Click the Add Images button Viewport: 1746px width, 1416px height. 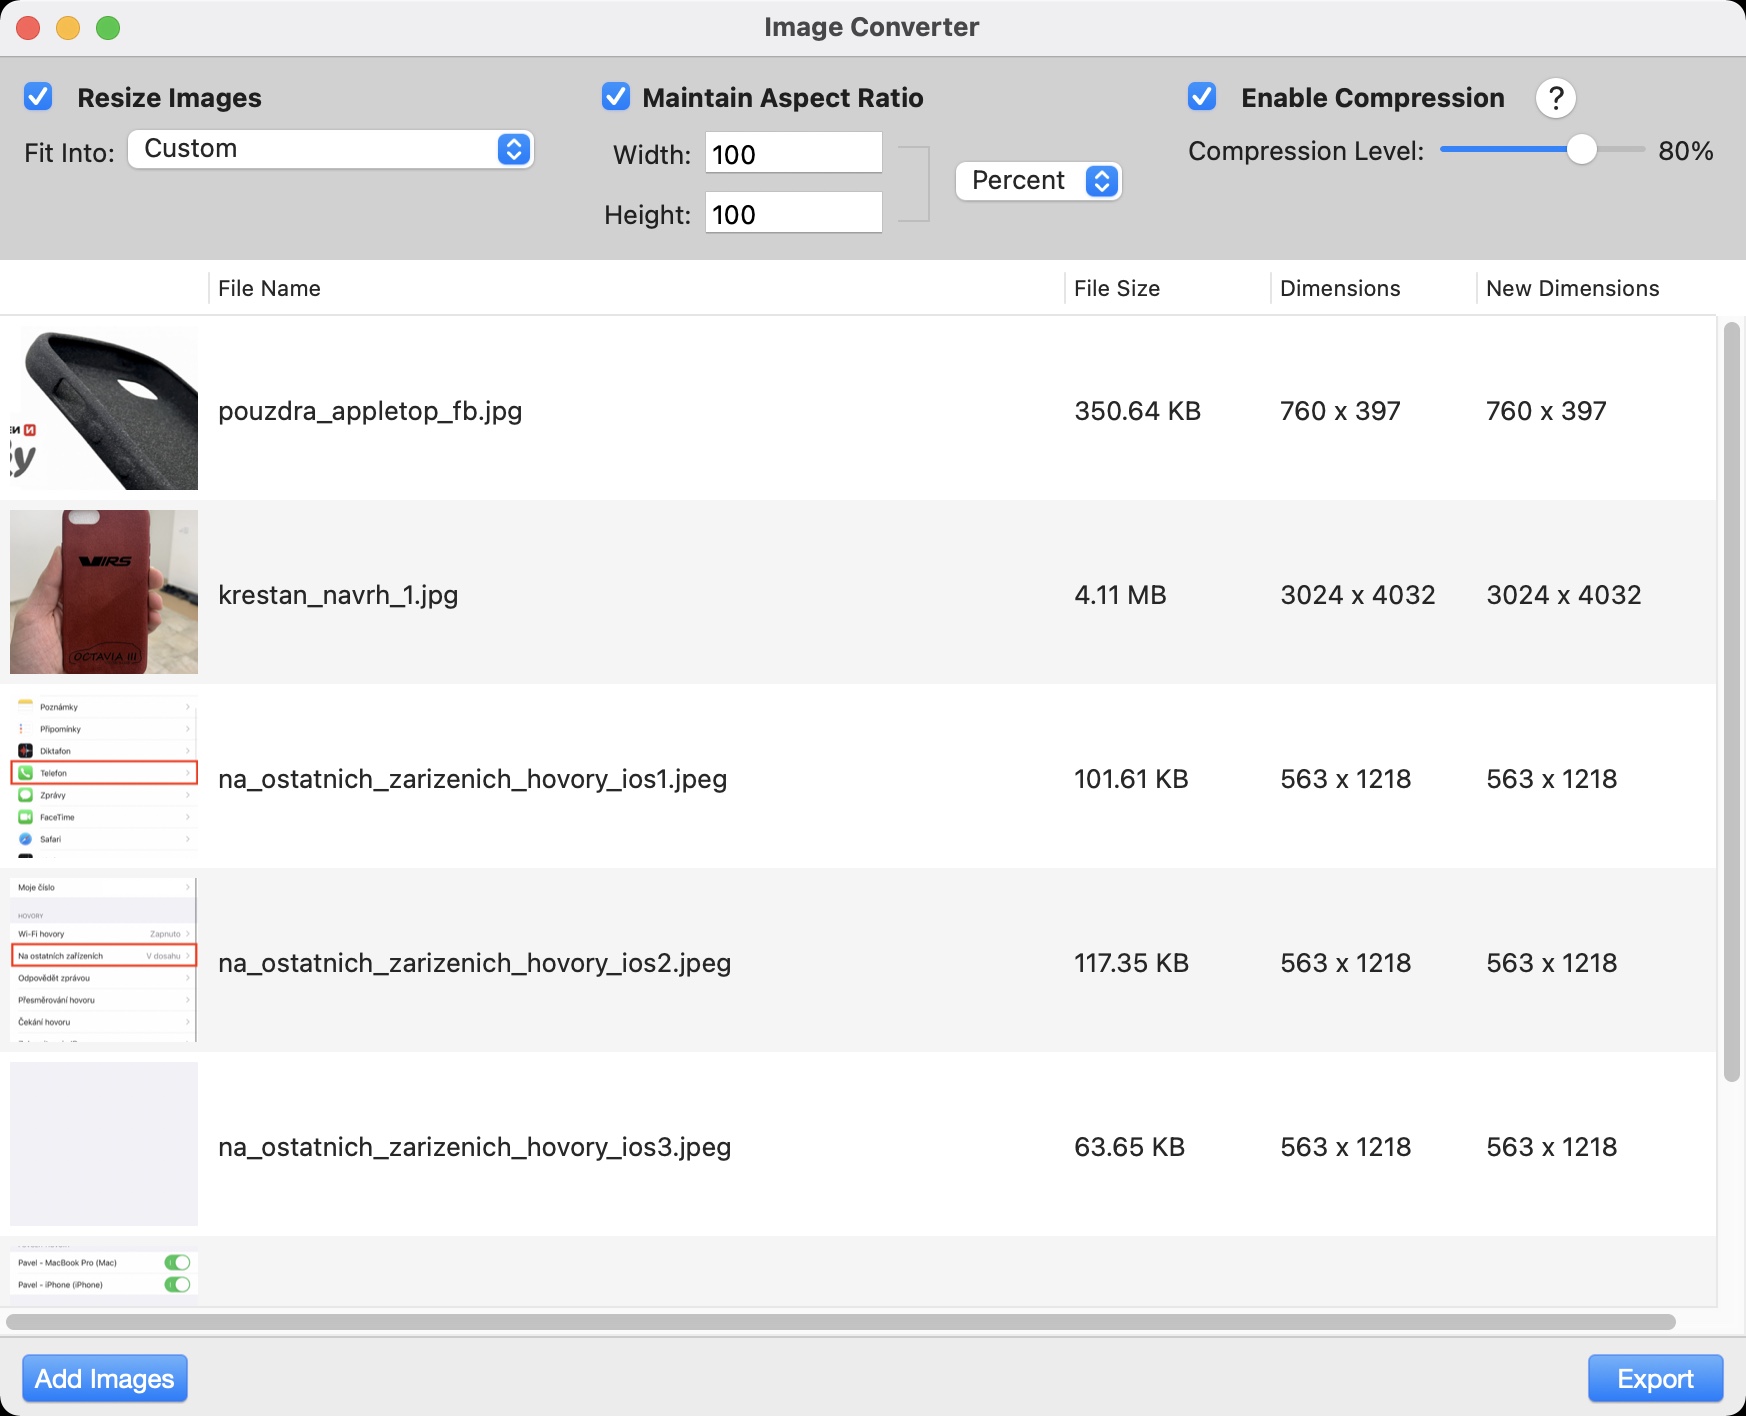105,1378
